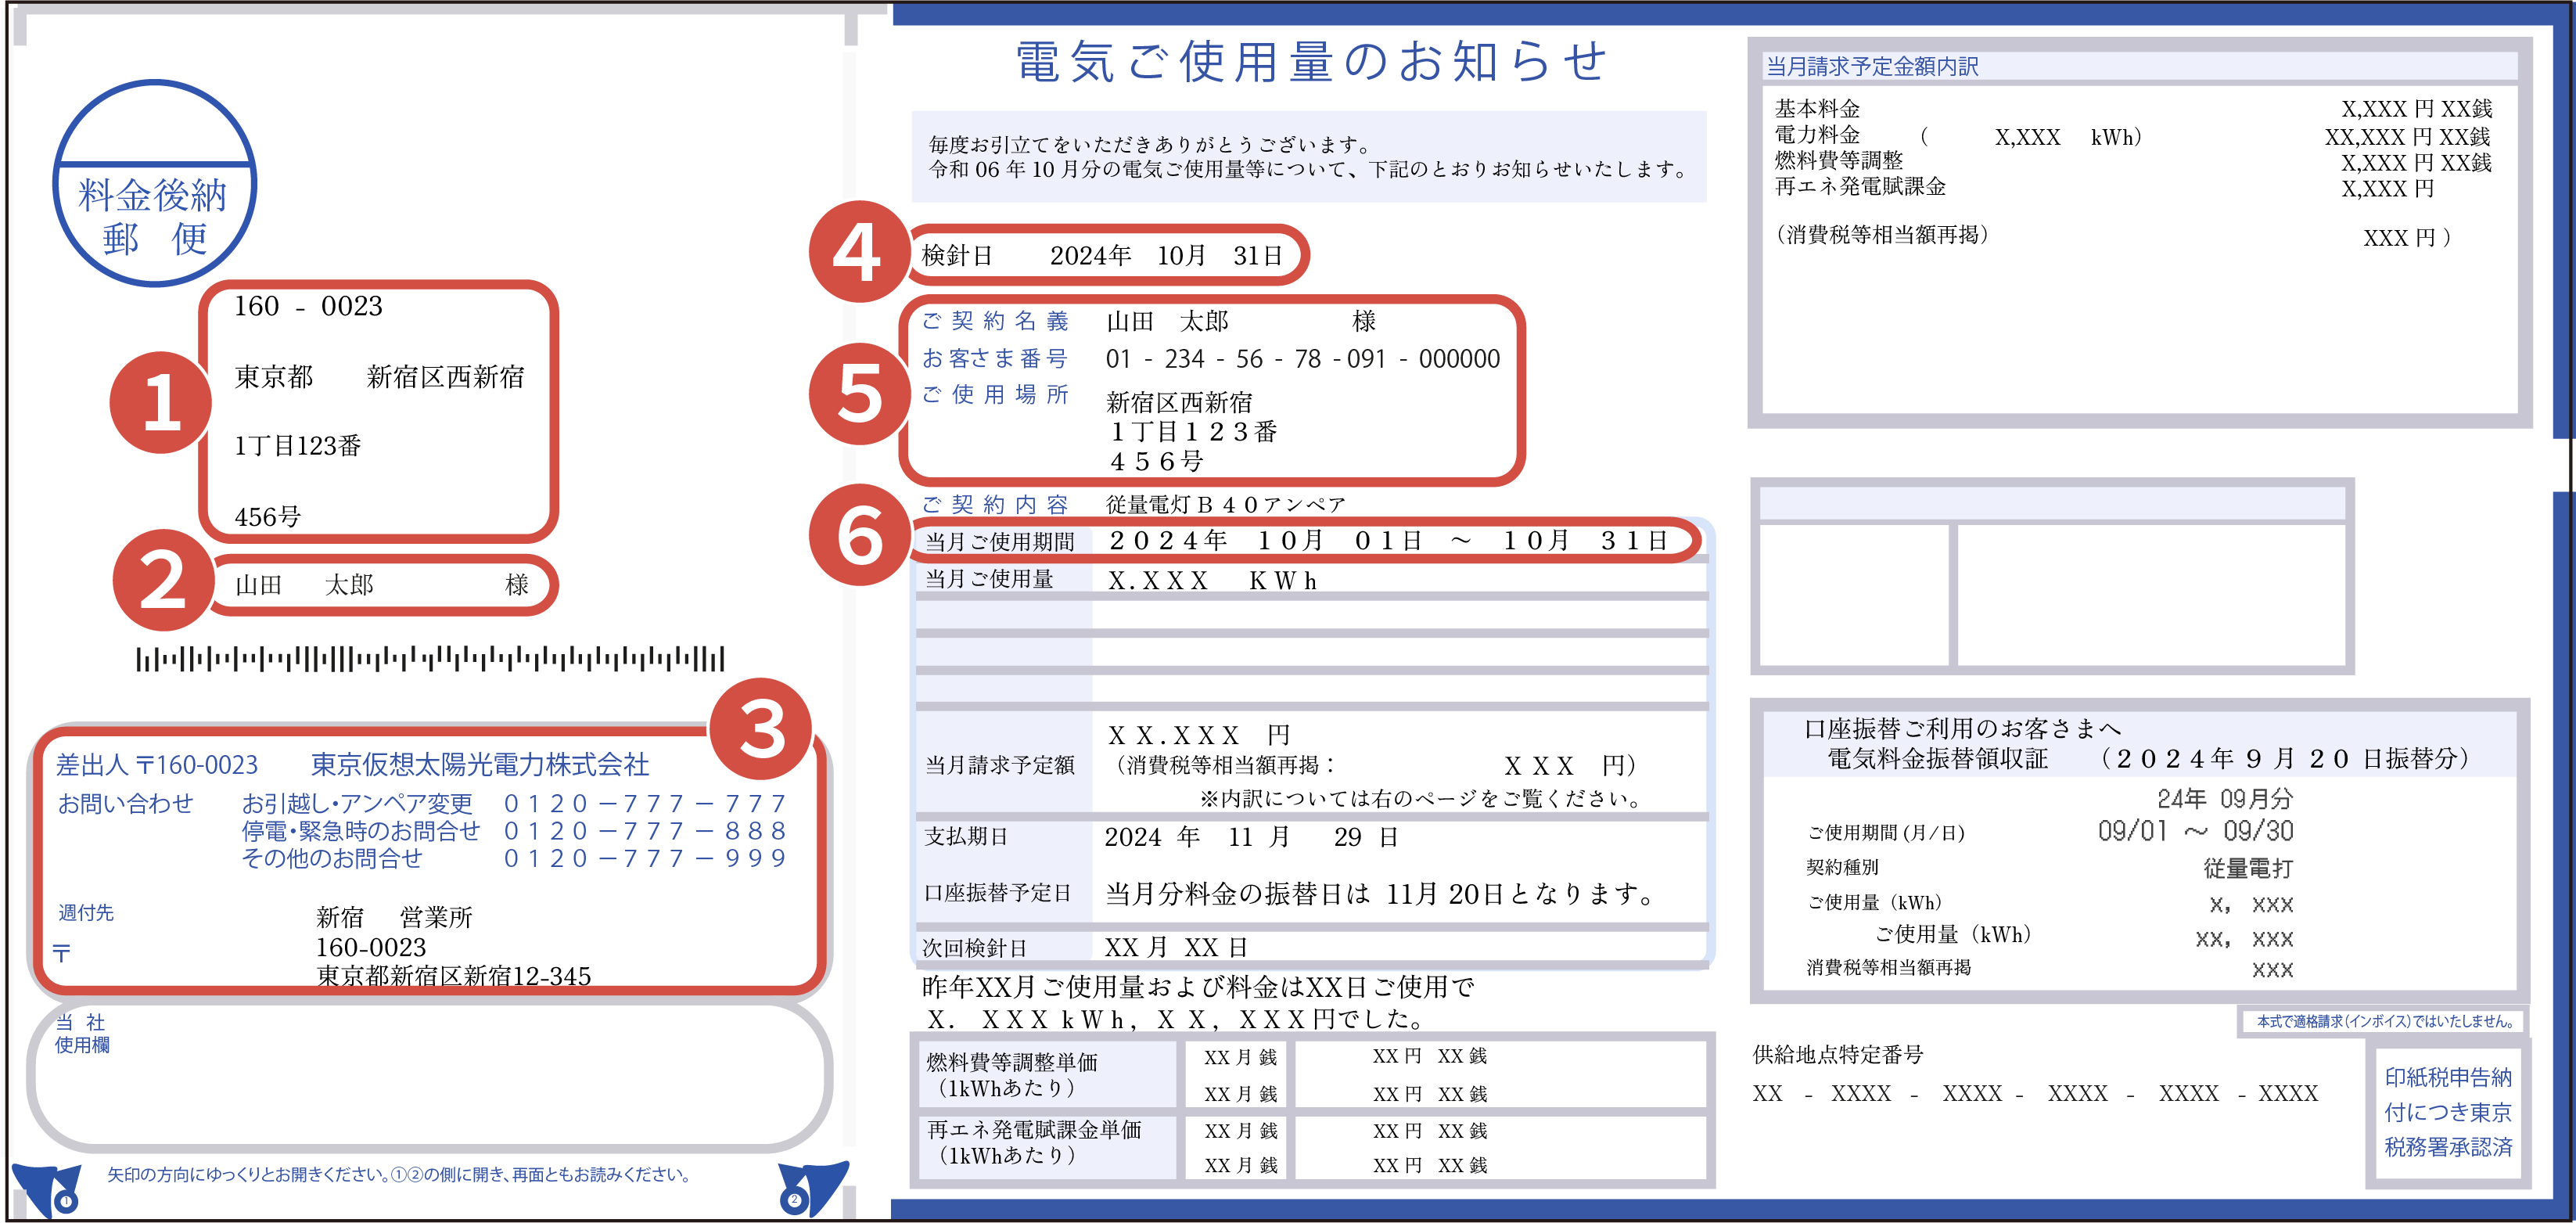This screenshot has width=2576, height=1223.
Task: Click the 燃料費等調整単価 table label
Action: [x=1012, y=1075]
